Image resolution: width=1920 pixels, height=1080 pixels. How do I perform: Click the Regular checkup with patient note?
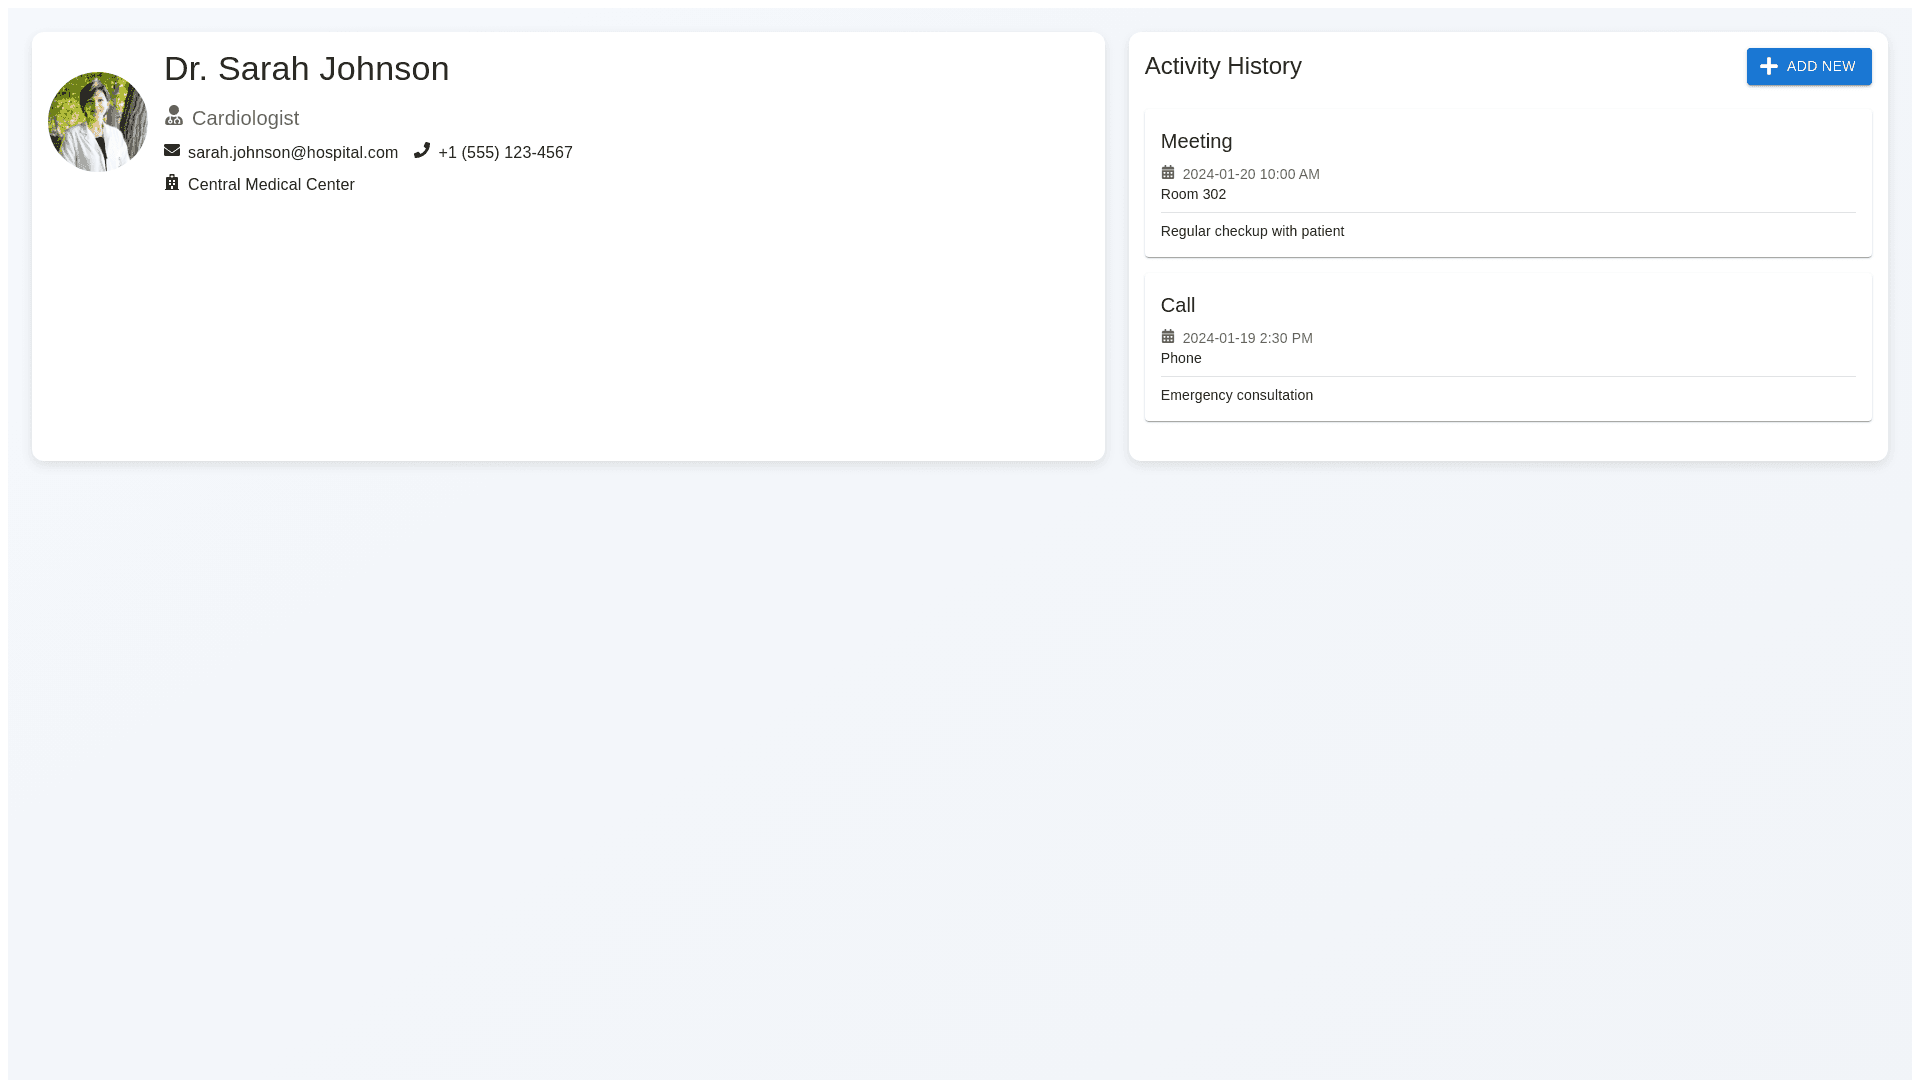(1252, 231)
